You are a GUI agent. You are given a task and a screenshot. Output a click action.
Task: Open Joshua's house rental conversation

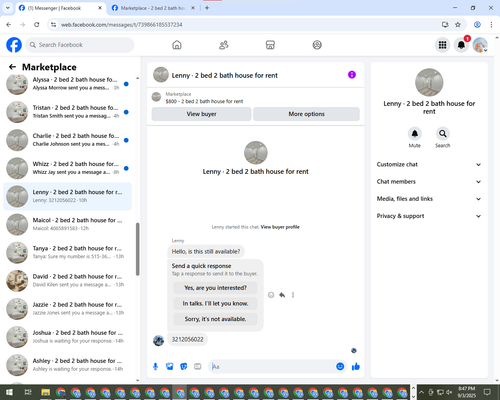coord(67,337)
